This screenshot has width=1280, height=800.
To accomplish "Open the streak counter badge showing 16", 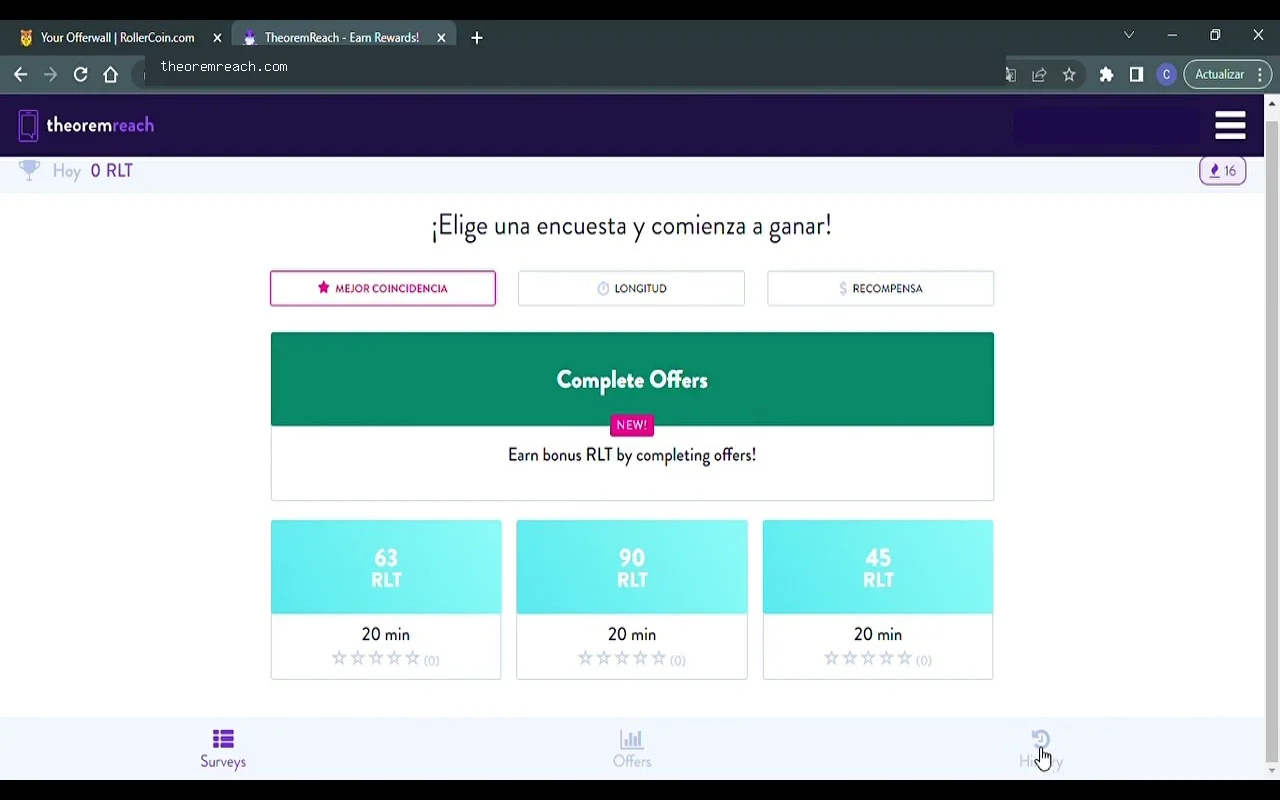I will pos(1222,171).
